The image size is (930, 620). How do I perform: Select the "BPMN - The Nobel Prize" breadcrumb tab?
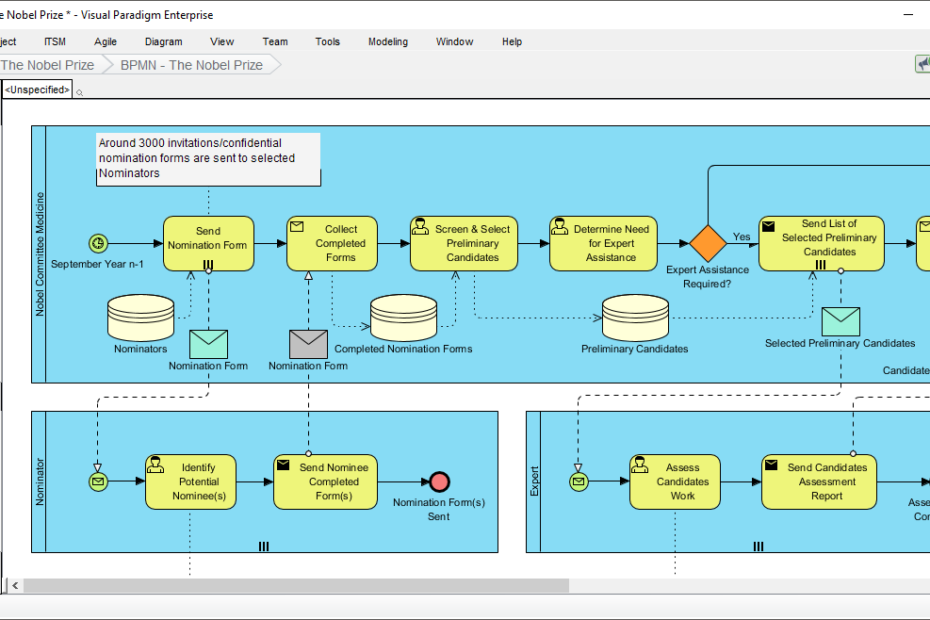click(192, 63)
